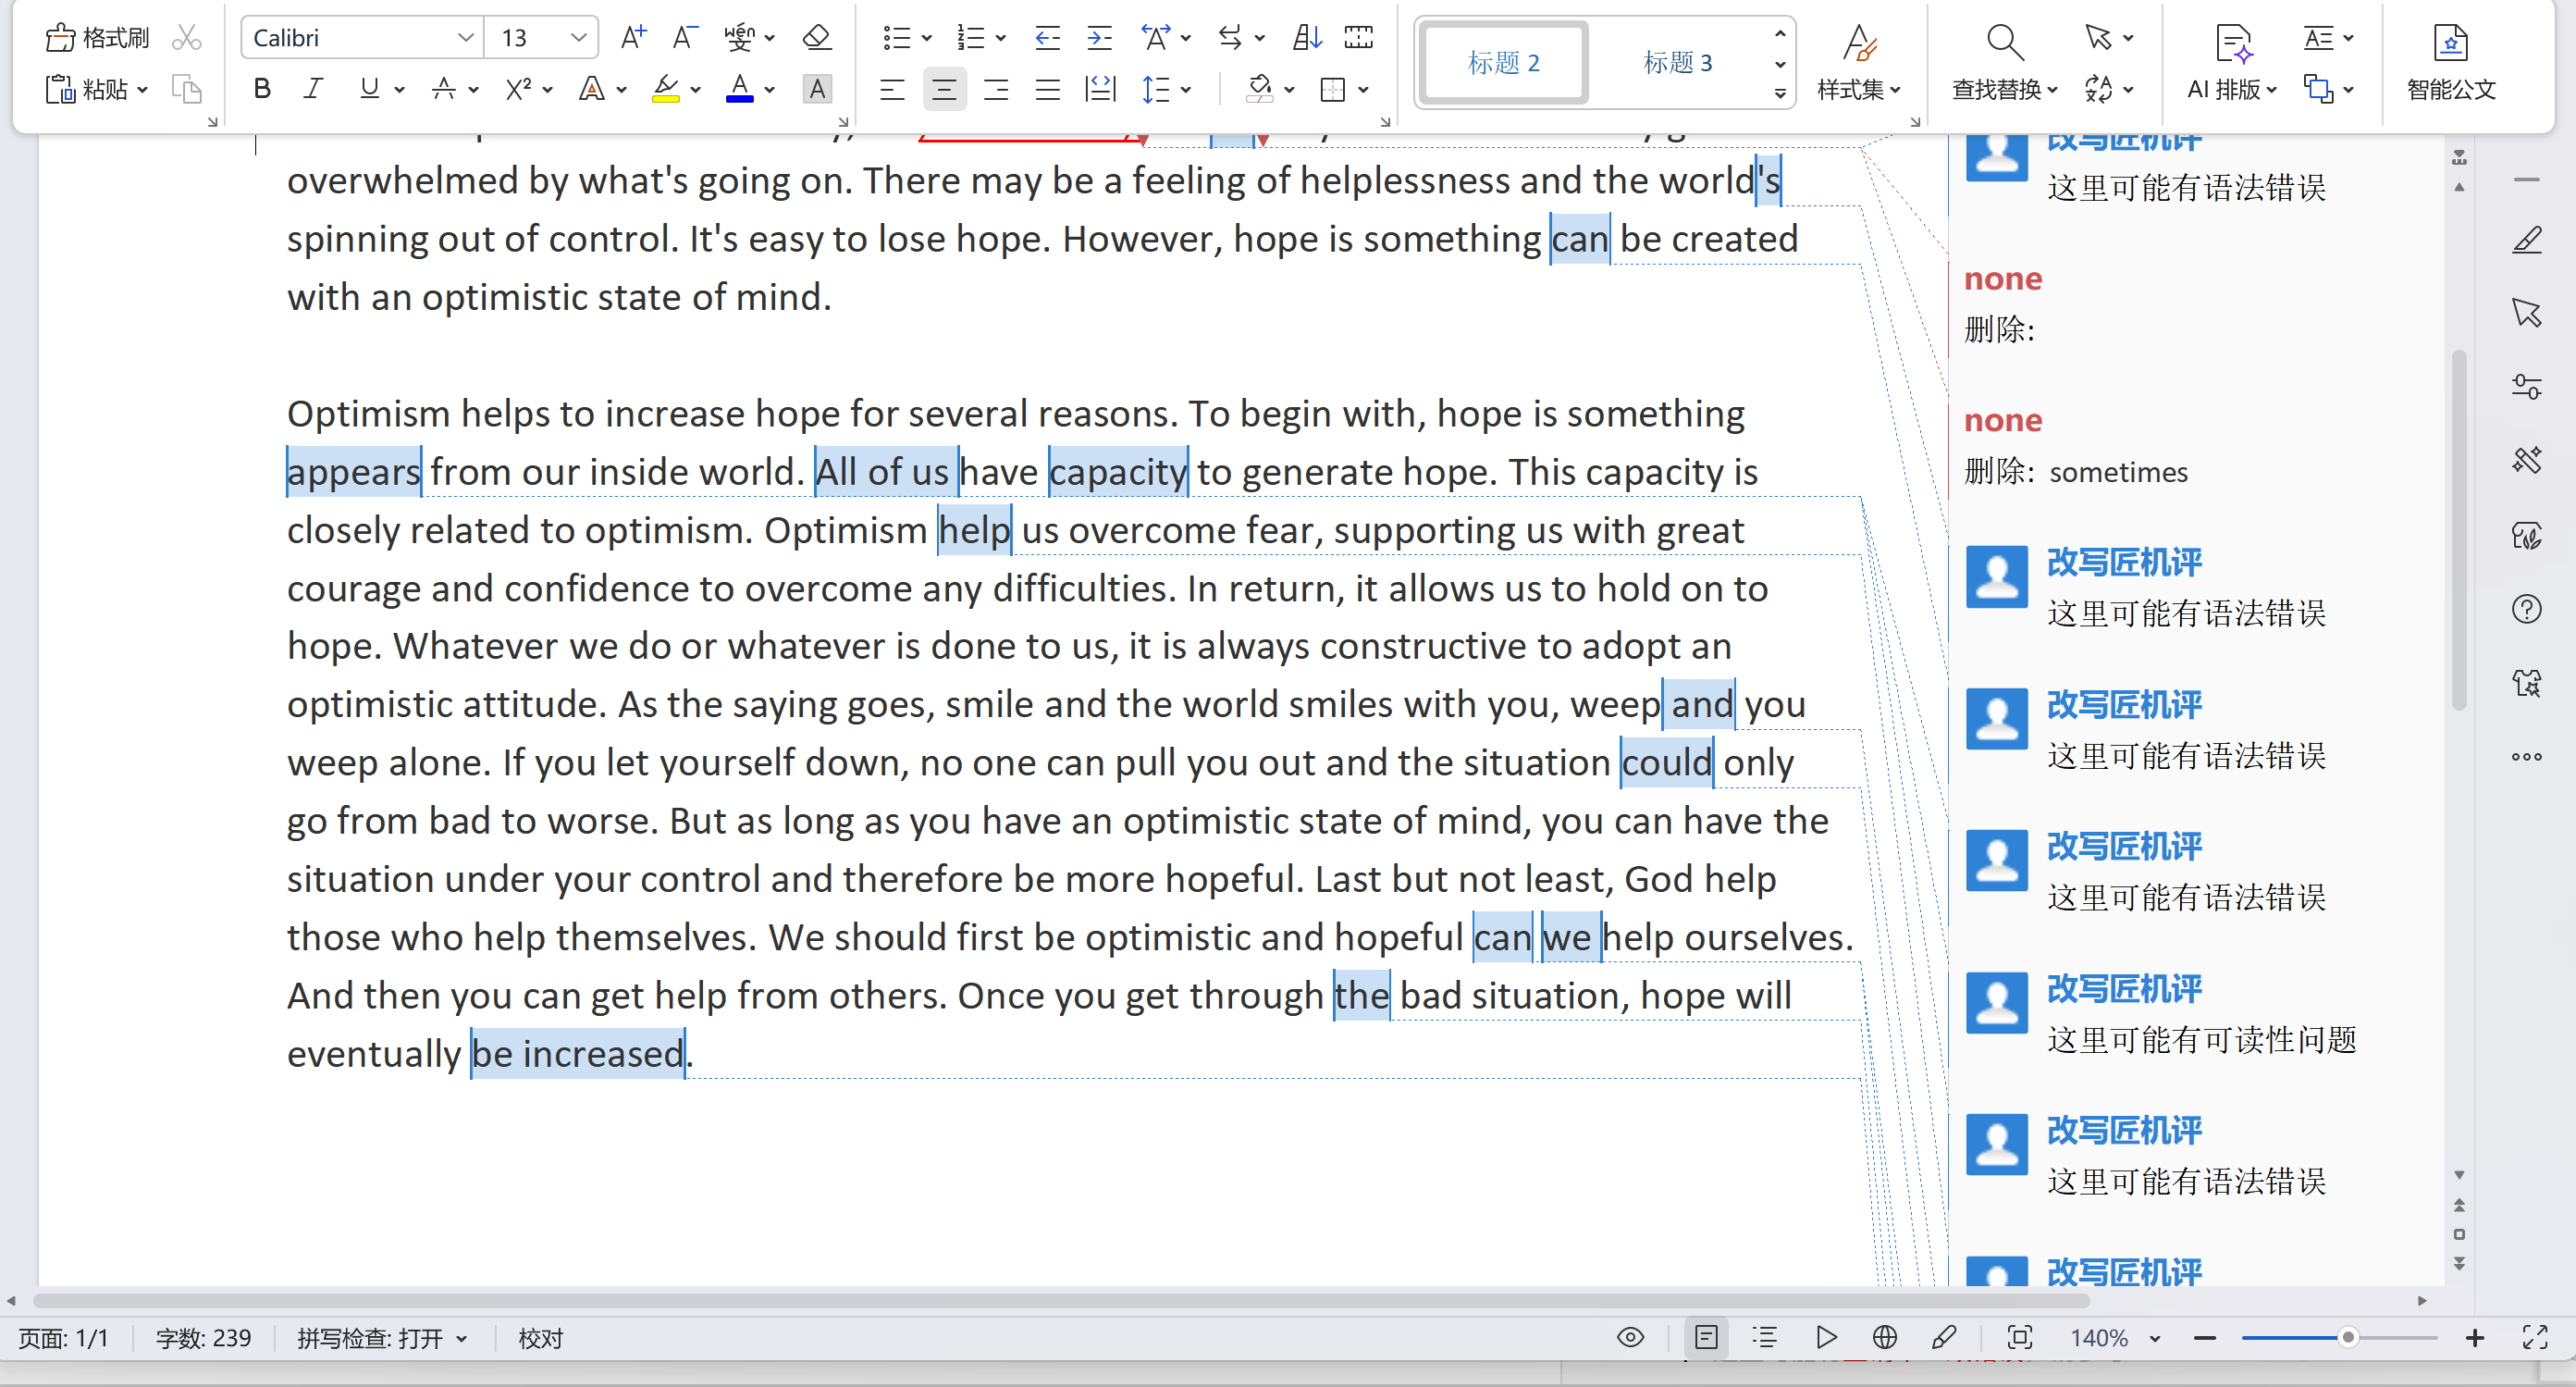Apply the 标题 2 heading style

point(1503,63)
